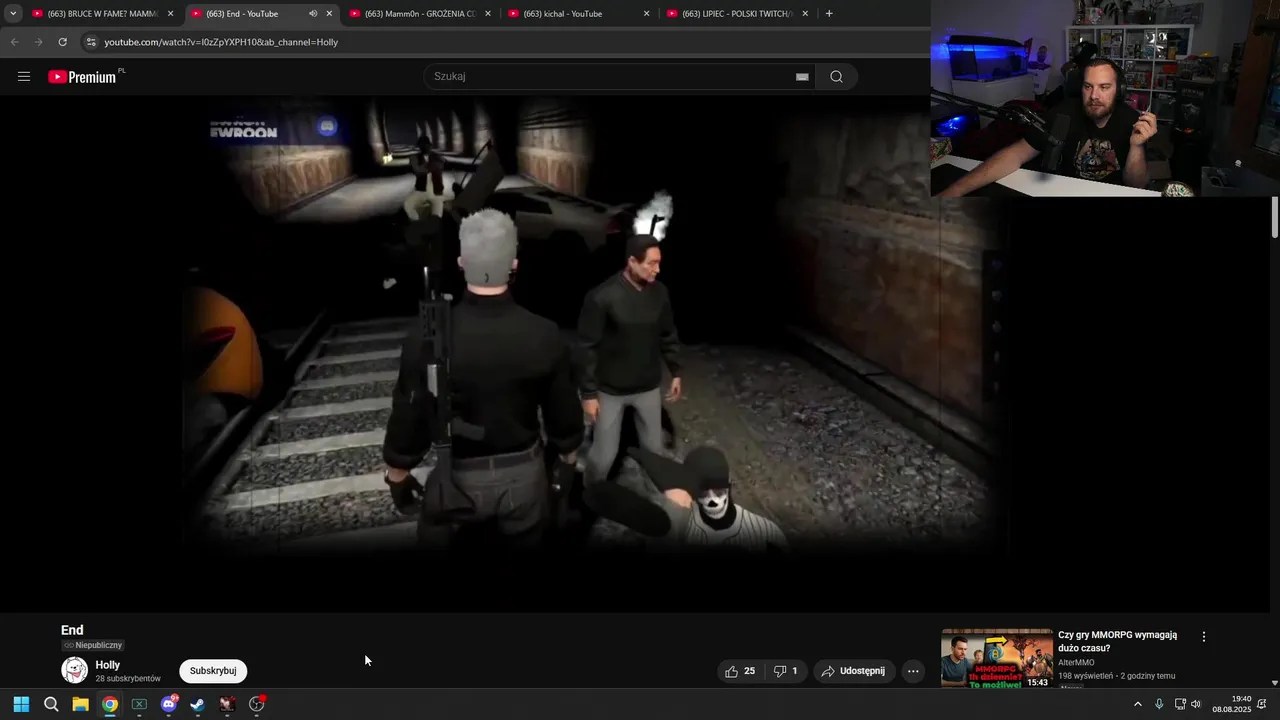This screenshot has width=1280, height=720.
Task: Open the on-screen keyboard in search box
Action: (802, 77)
